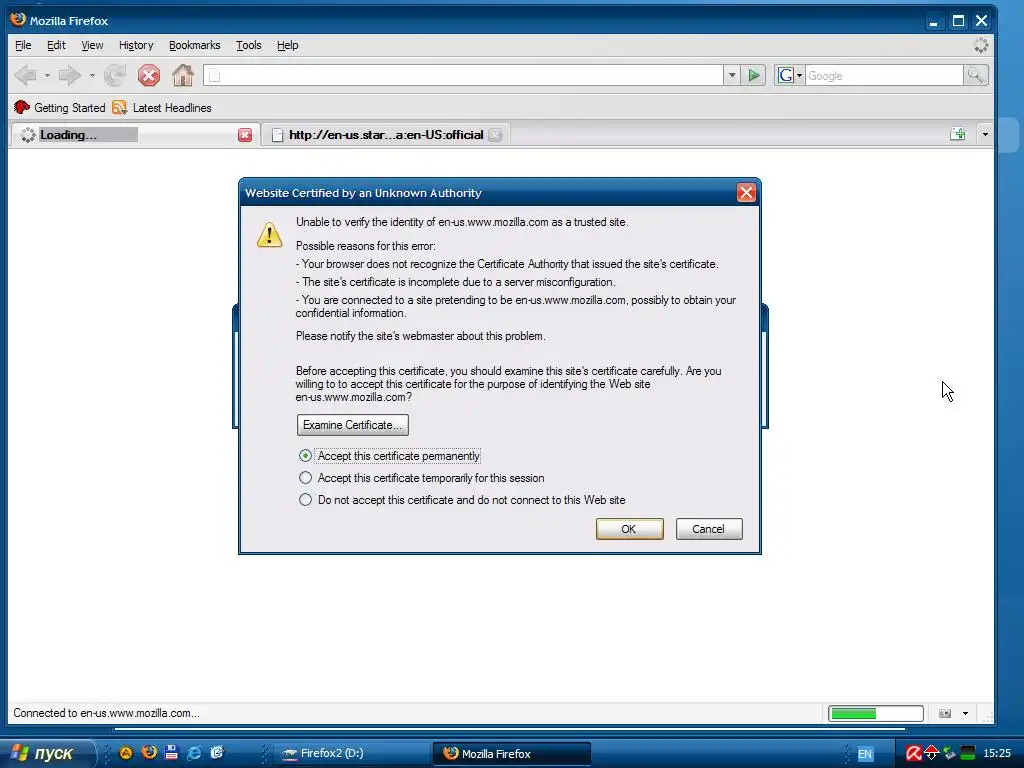Close the Unknown Authority dialog
1024x768 pixels.
[x=746, y=193]
